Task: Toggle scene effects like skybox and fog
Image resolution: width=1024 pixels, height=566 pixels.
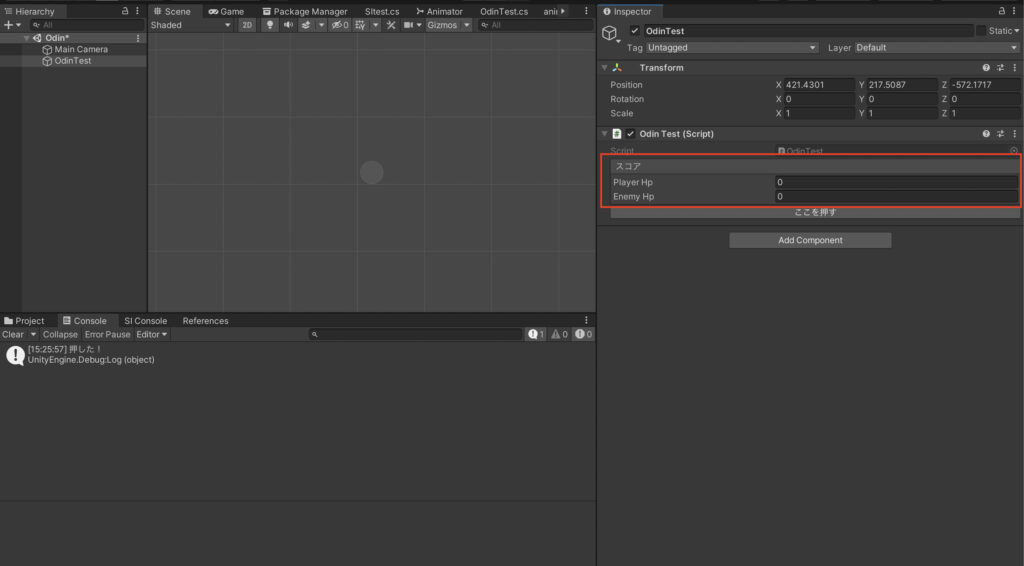Action: (306, 25)
